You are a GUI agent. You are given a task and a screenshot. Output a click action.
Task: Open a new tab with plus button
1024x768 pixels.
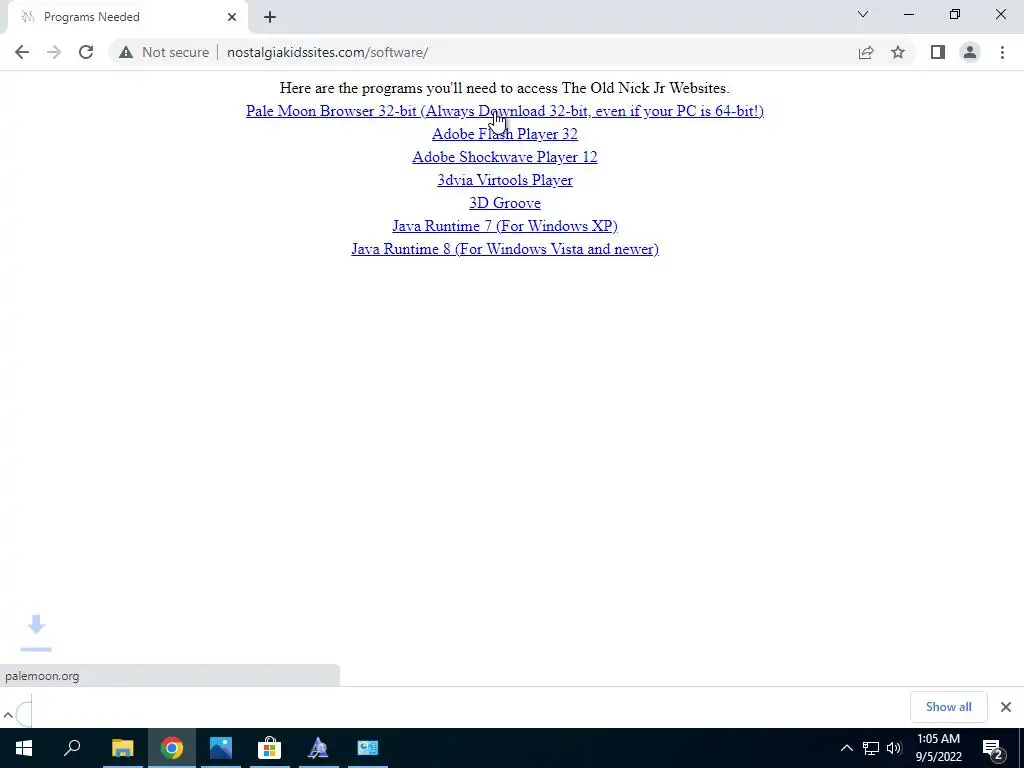click(x=270, y=17)
